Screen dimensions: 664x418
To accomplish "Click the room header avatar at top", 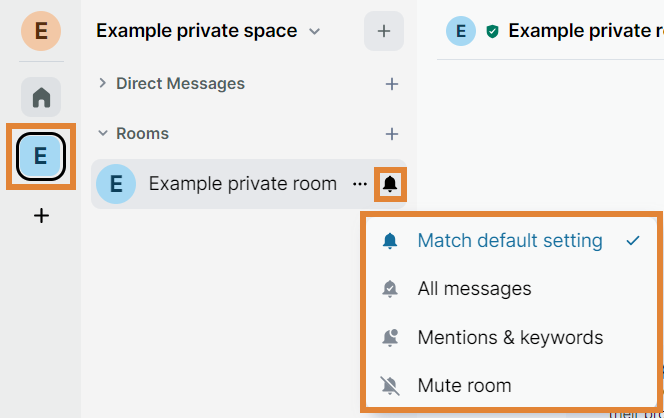I will (460, 31).
